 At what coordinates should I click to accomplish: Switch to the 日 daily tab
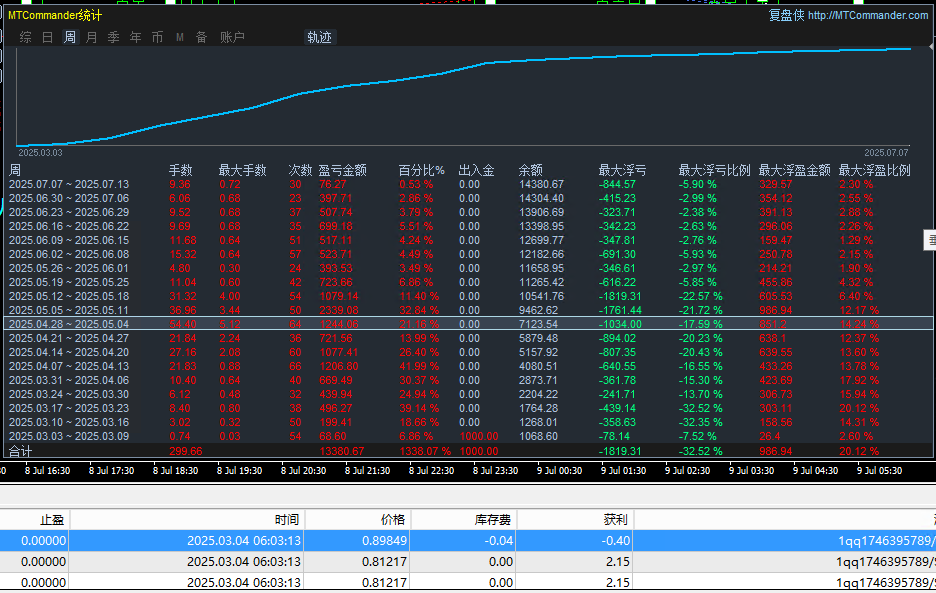tap(48, 37)
